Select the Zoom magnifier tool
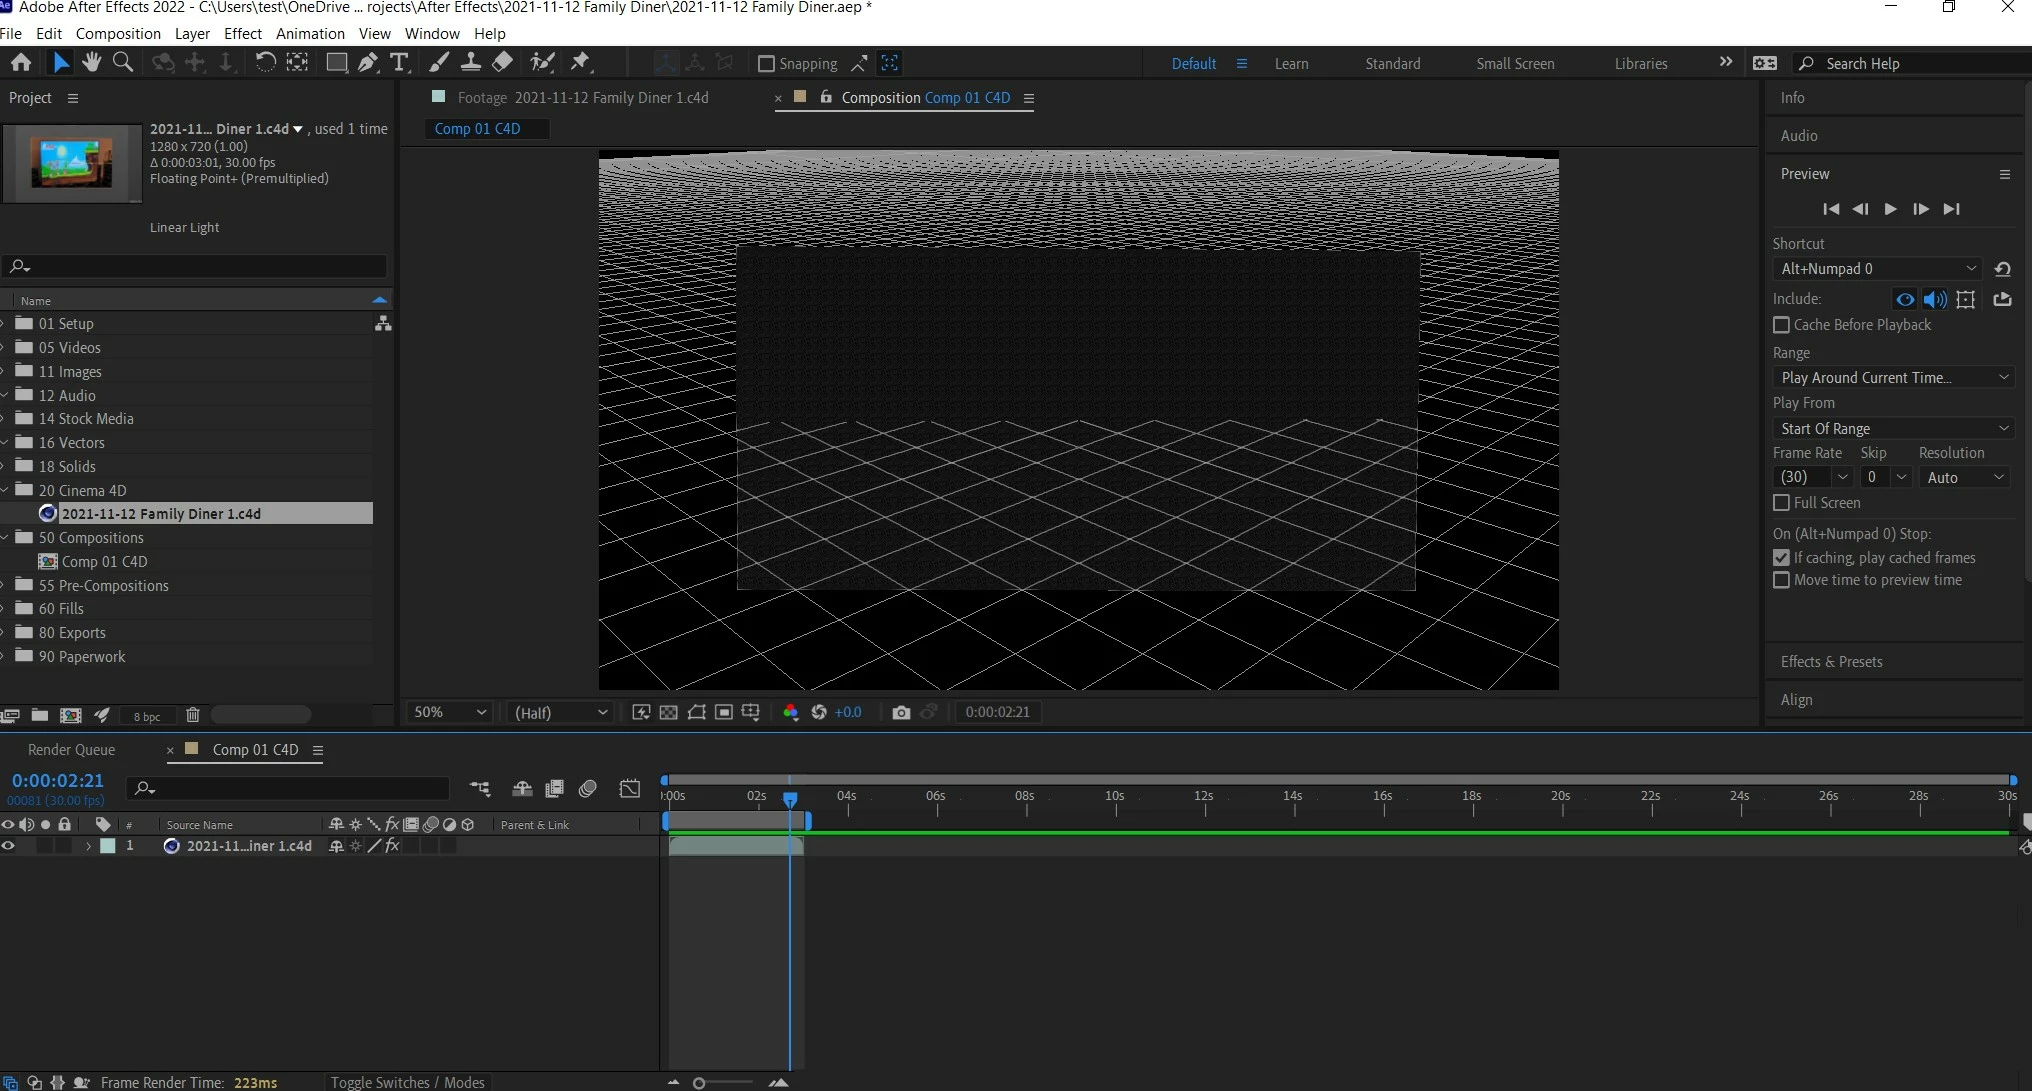This screenshot has height=1091, width=2032. [x=123, y=63]
